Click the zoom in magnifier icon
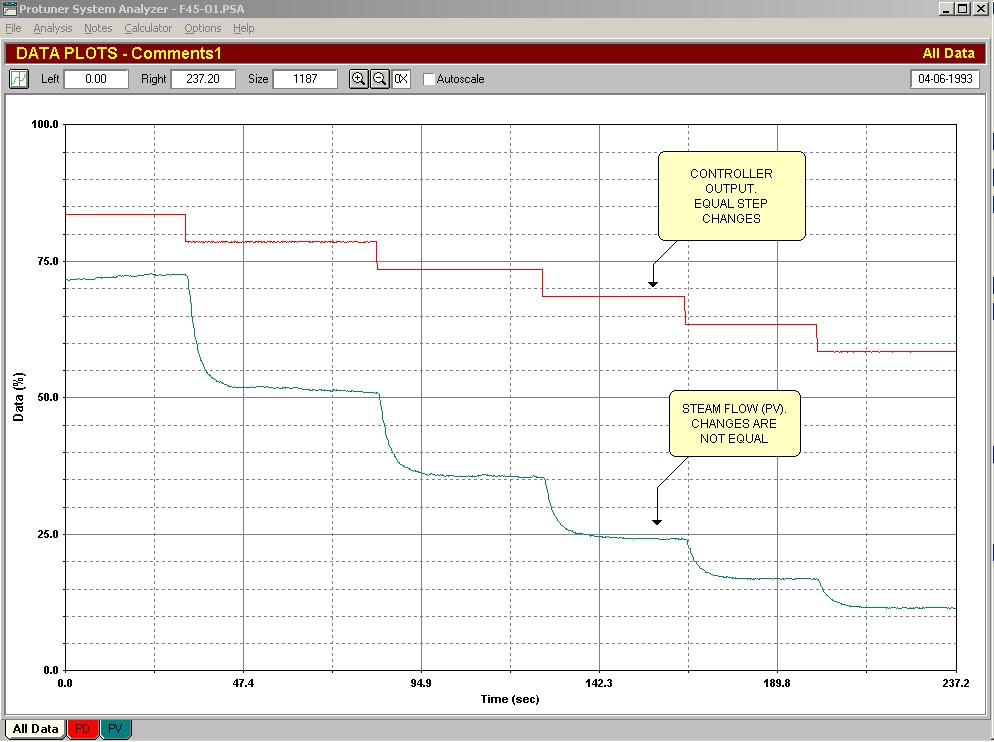The image size is (994, 742). [358, 79]
